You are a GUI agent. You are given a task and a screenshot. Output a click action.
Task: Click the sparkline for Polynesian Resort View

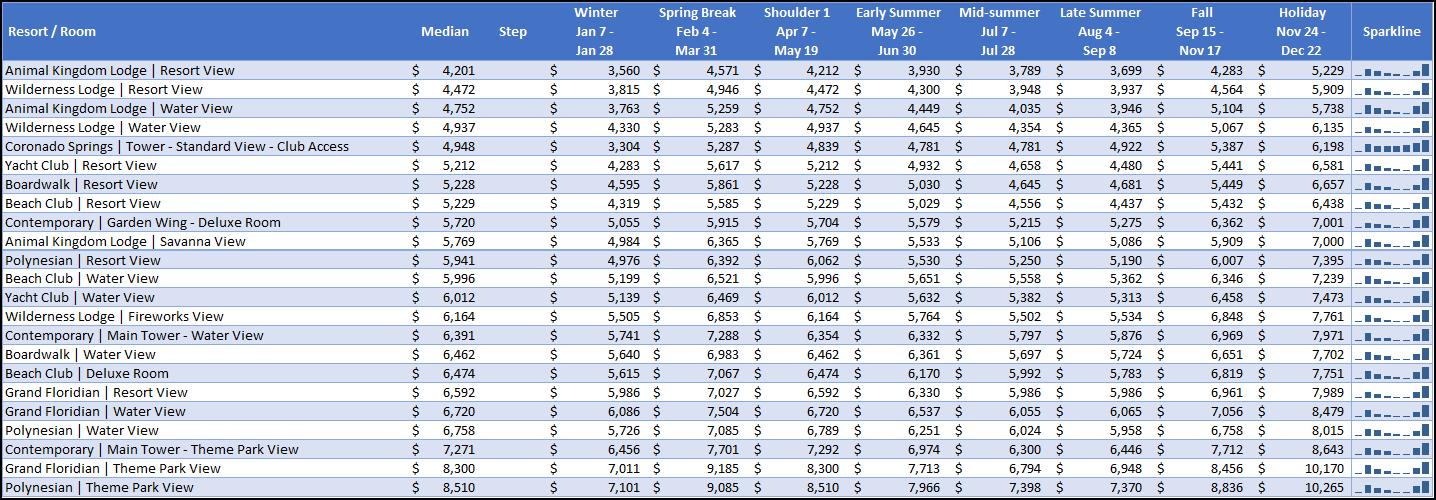point(1392,260)
